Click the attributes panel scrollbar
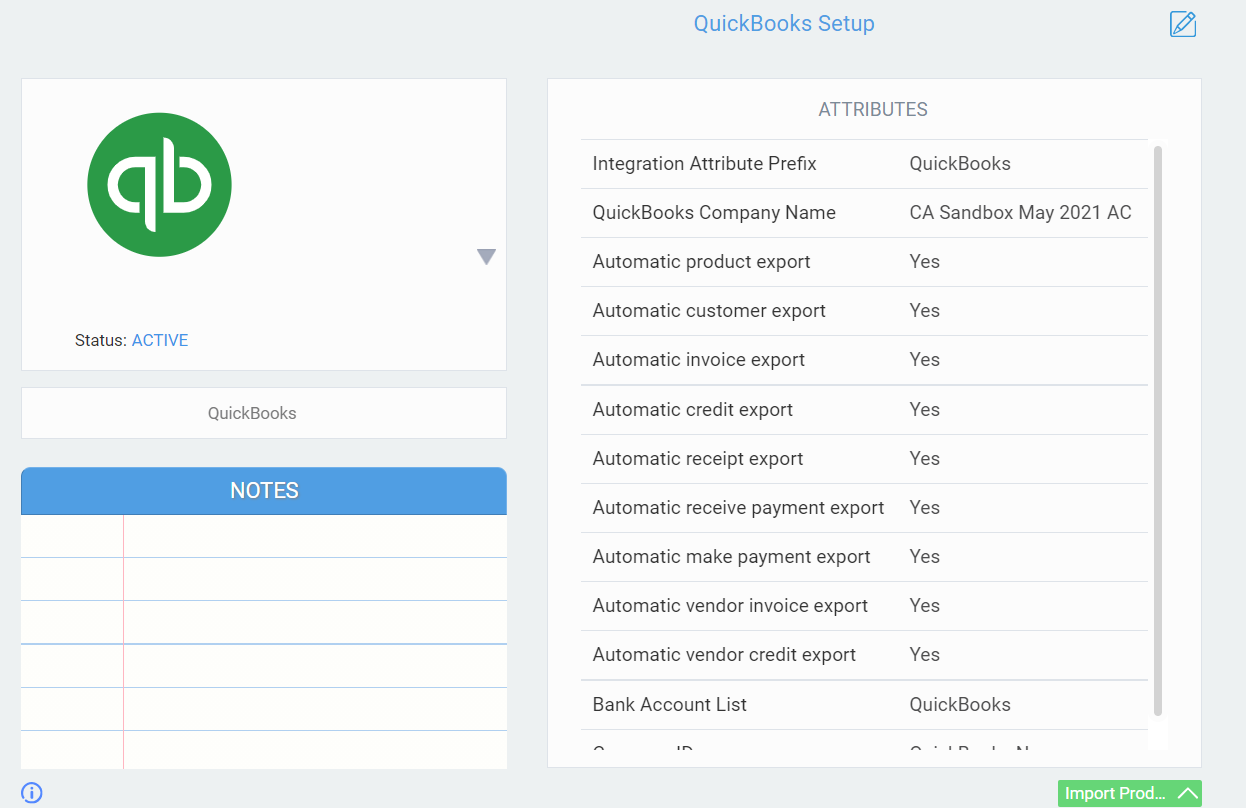Image resolution: width=1246 pixels, height=808 pixels. pos(1158,430)
